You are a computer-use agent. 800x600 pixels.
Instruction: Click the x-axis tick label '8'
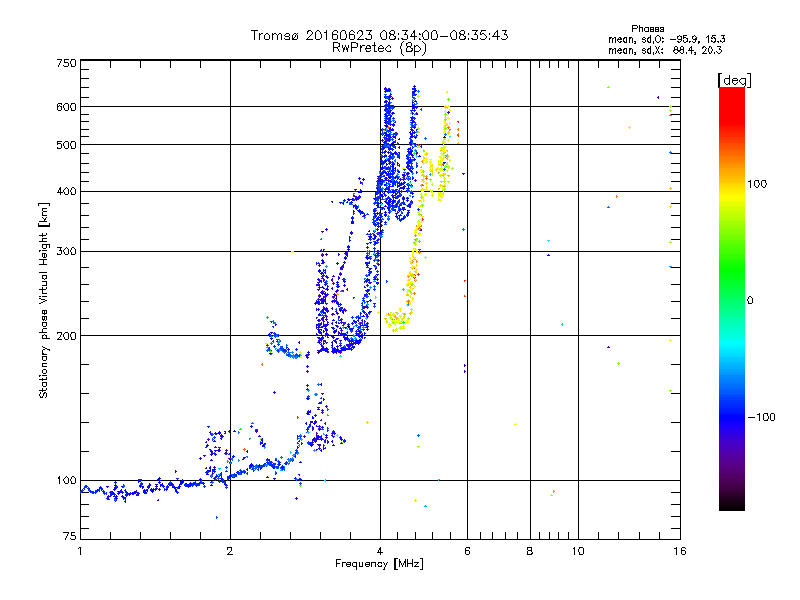[530, 551]
